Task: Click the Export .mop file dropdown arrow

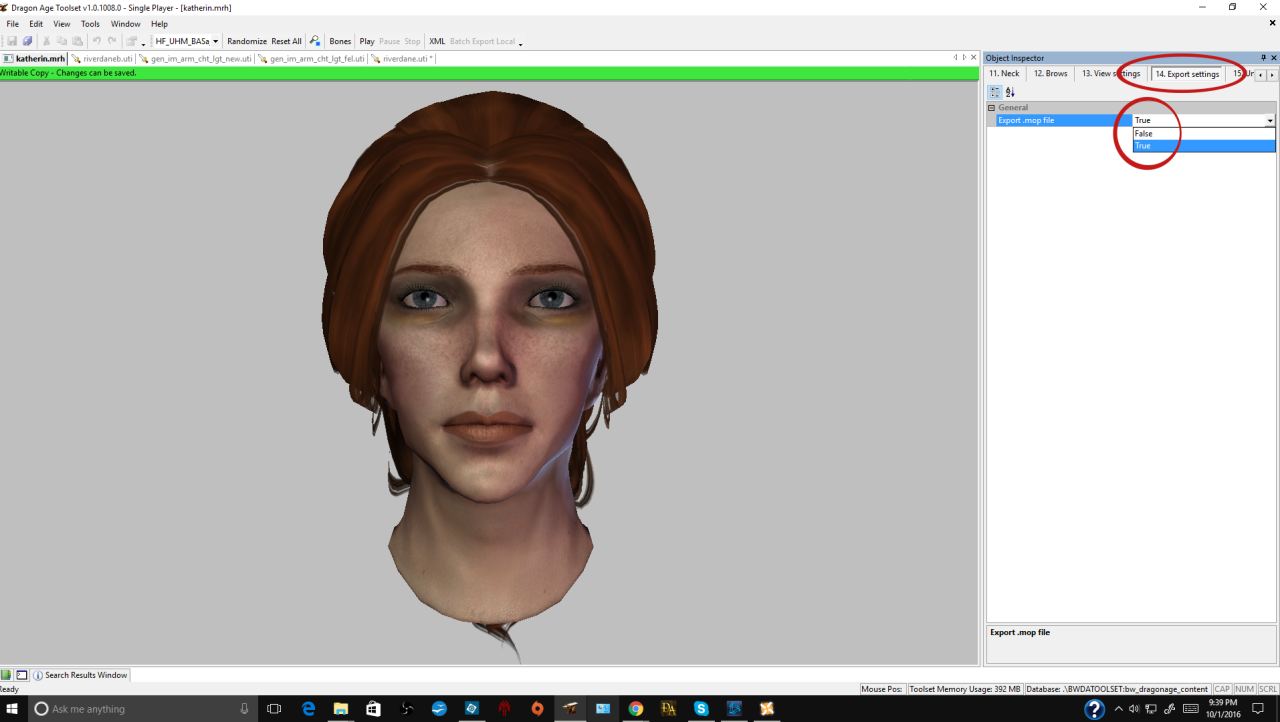Action: [1270, 120]
